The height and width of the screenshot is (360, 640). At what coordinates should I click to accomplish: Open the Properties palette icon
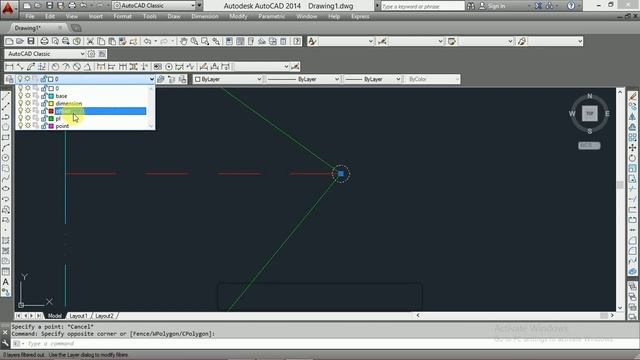[x=229, y=41]
